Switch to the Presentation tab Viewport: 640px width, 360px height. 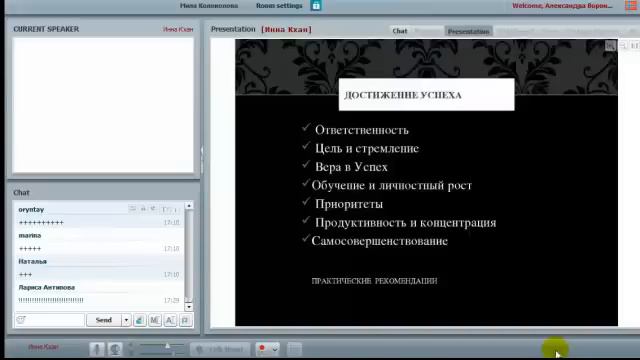pyautogui.click(x=468, y=31)
